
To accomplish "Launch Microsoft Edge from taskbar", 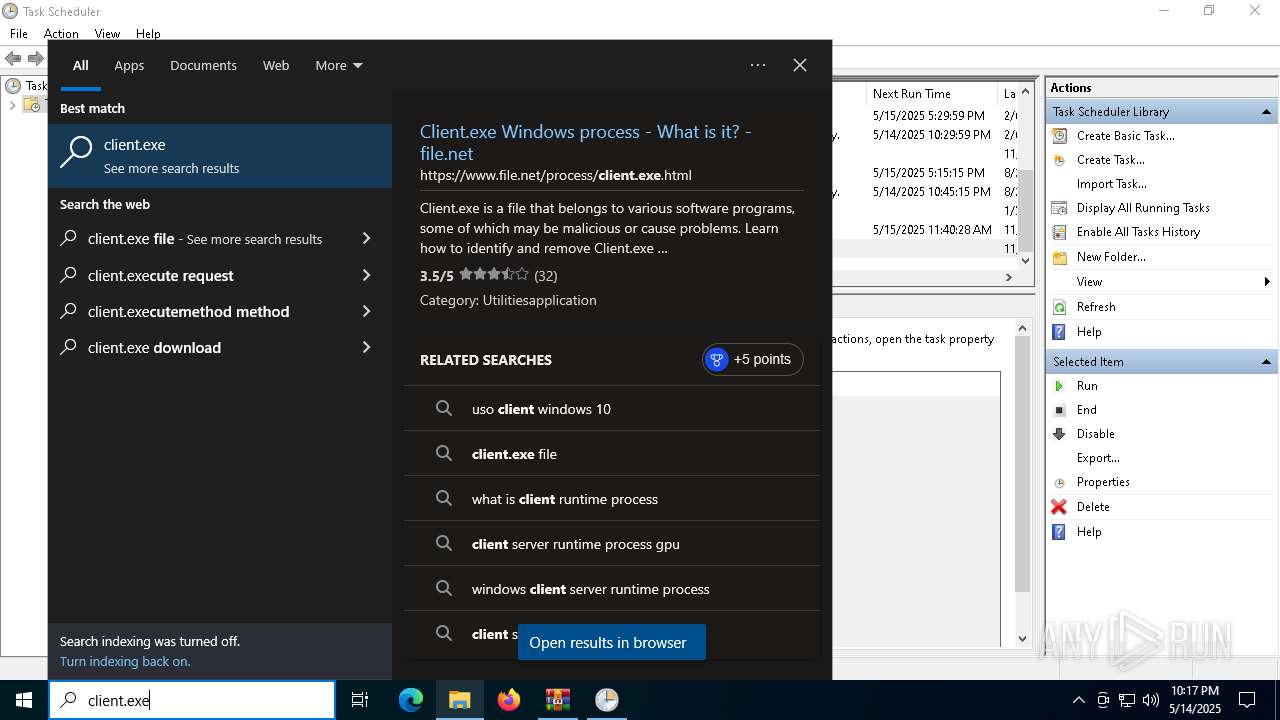I will [x=411, y=700].
